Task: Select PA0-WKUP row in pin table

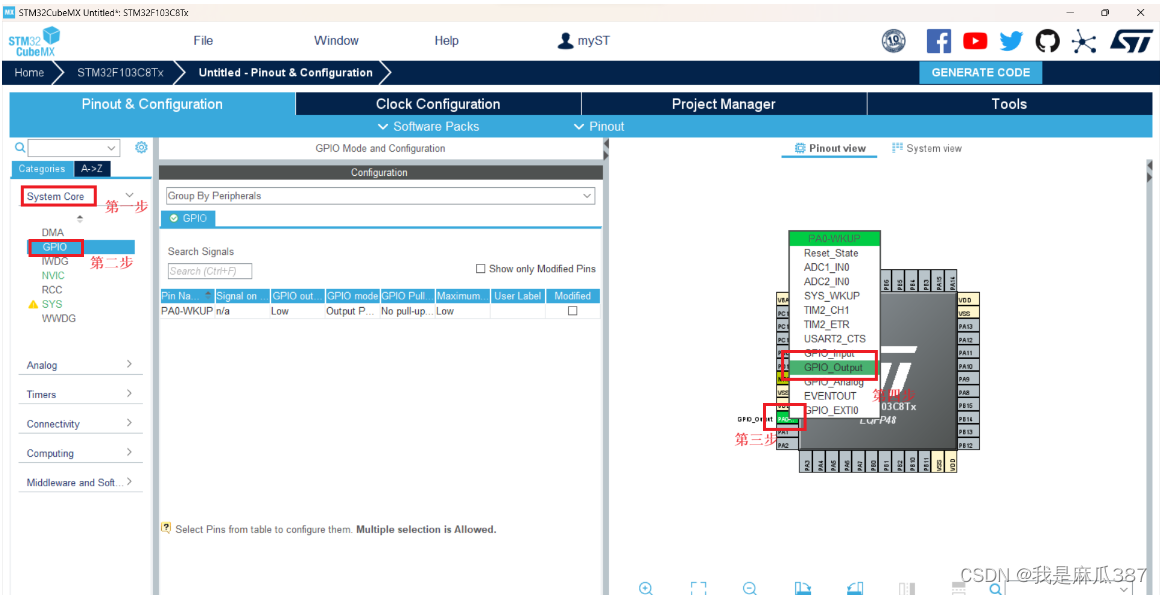Action: click(x=380, y=311)
